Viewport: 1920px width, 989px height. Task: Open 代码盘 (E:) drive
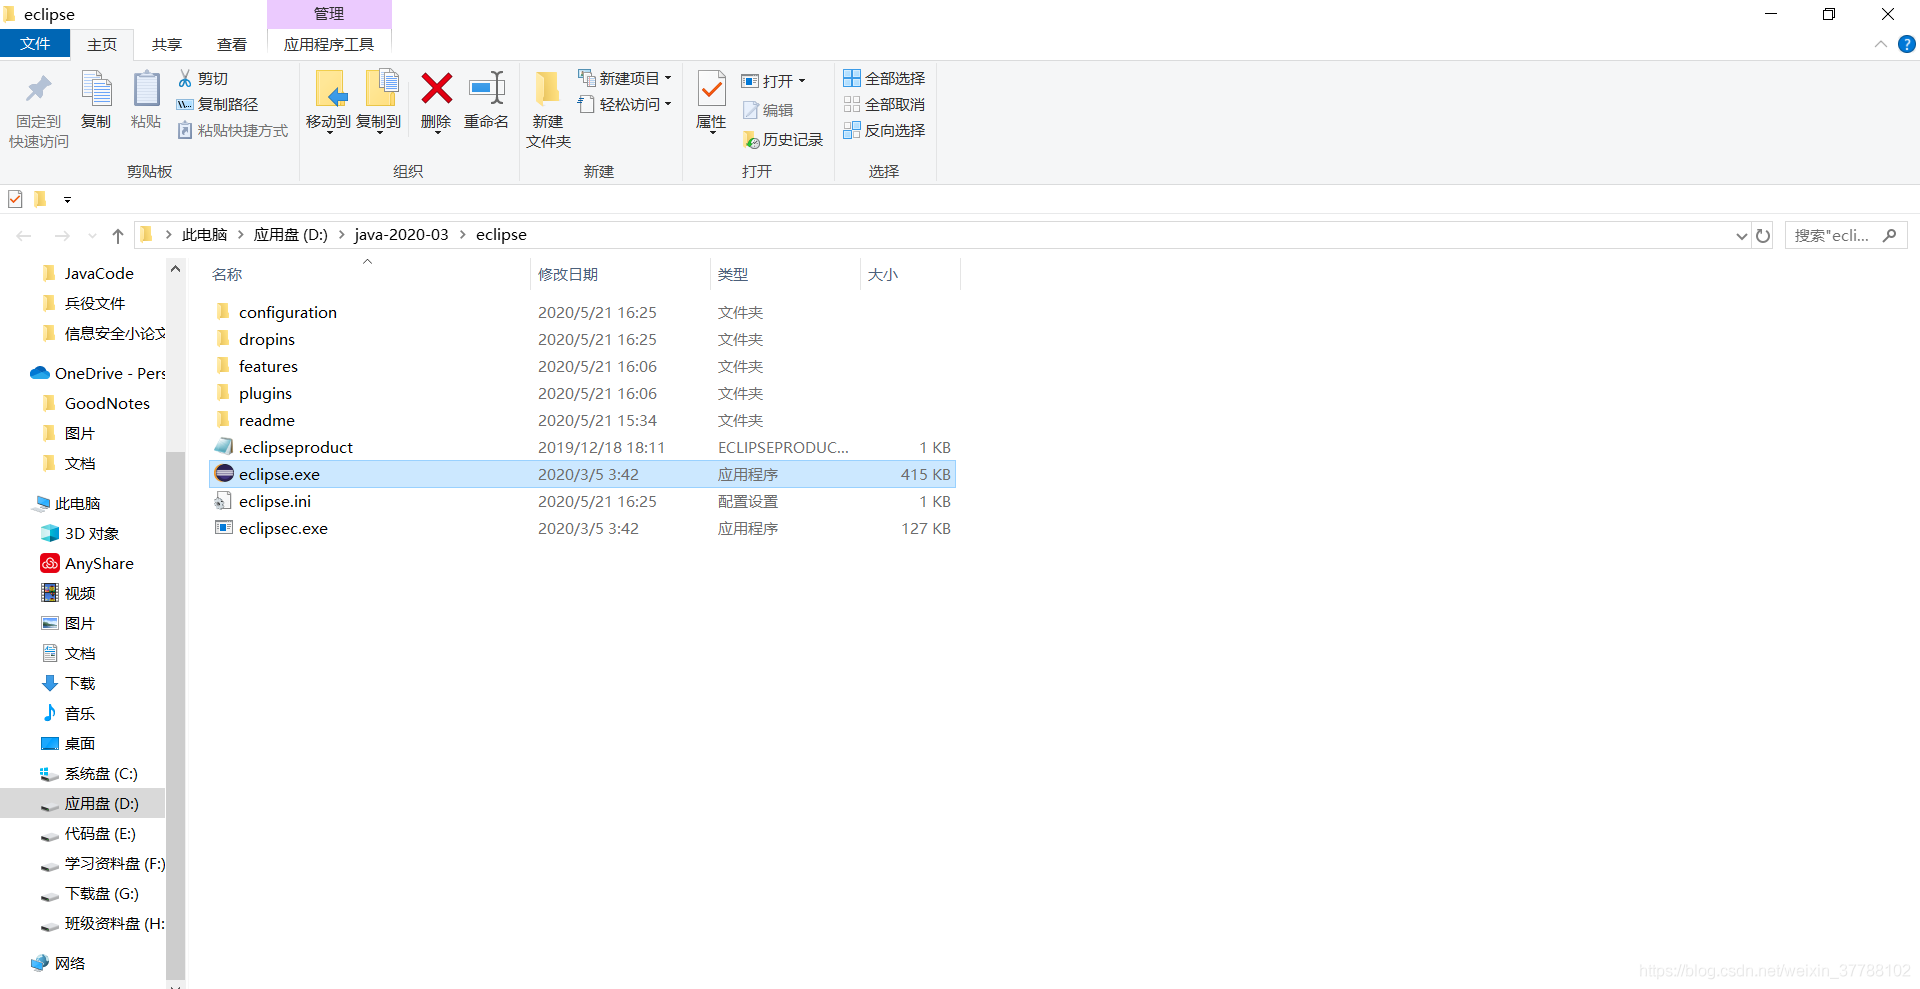coord(88,833)
